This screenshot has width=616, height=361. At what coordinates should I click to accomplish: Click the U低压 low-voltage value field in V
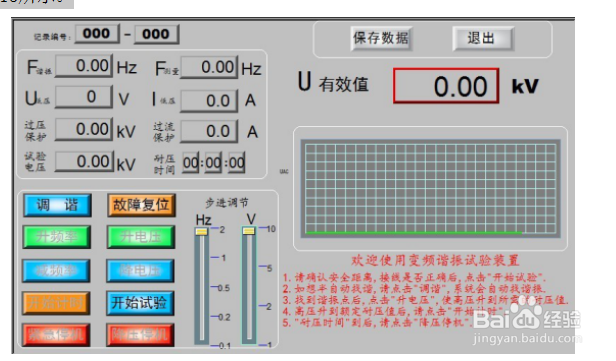tap(84, 97)
